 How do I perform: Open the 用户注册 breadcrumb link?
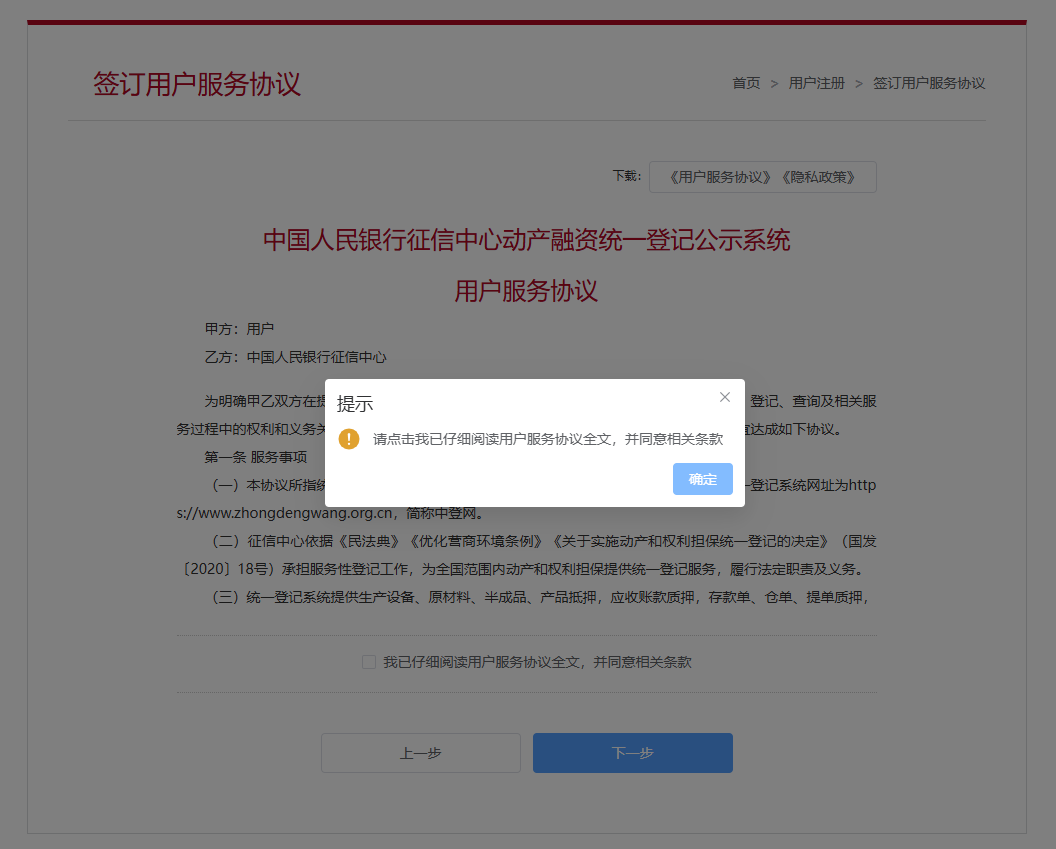pos(816,83)
